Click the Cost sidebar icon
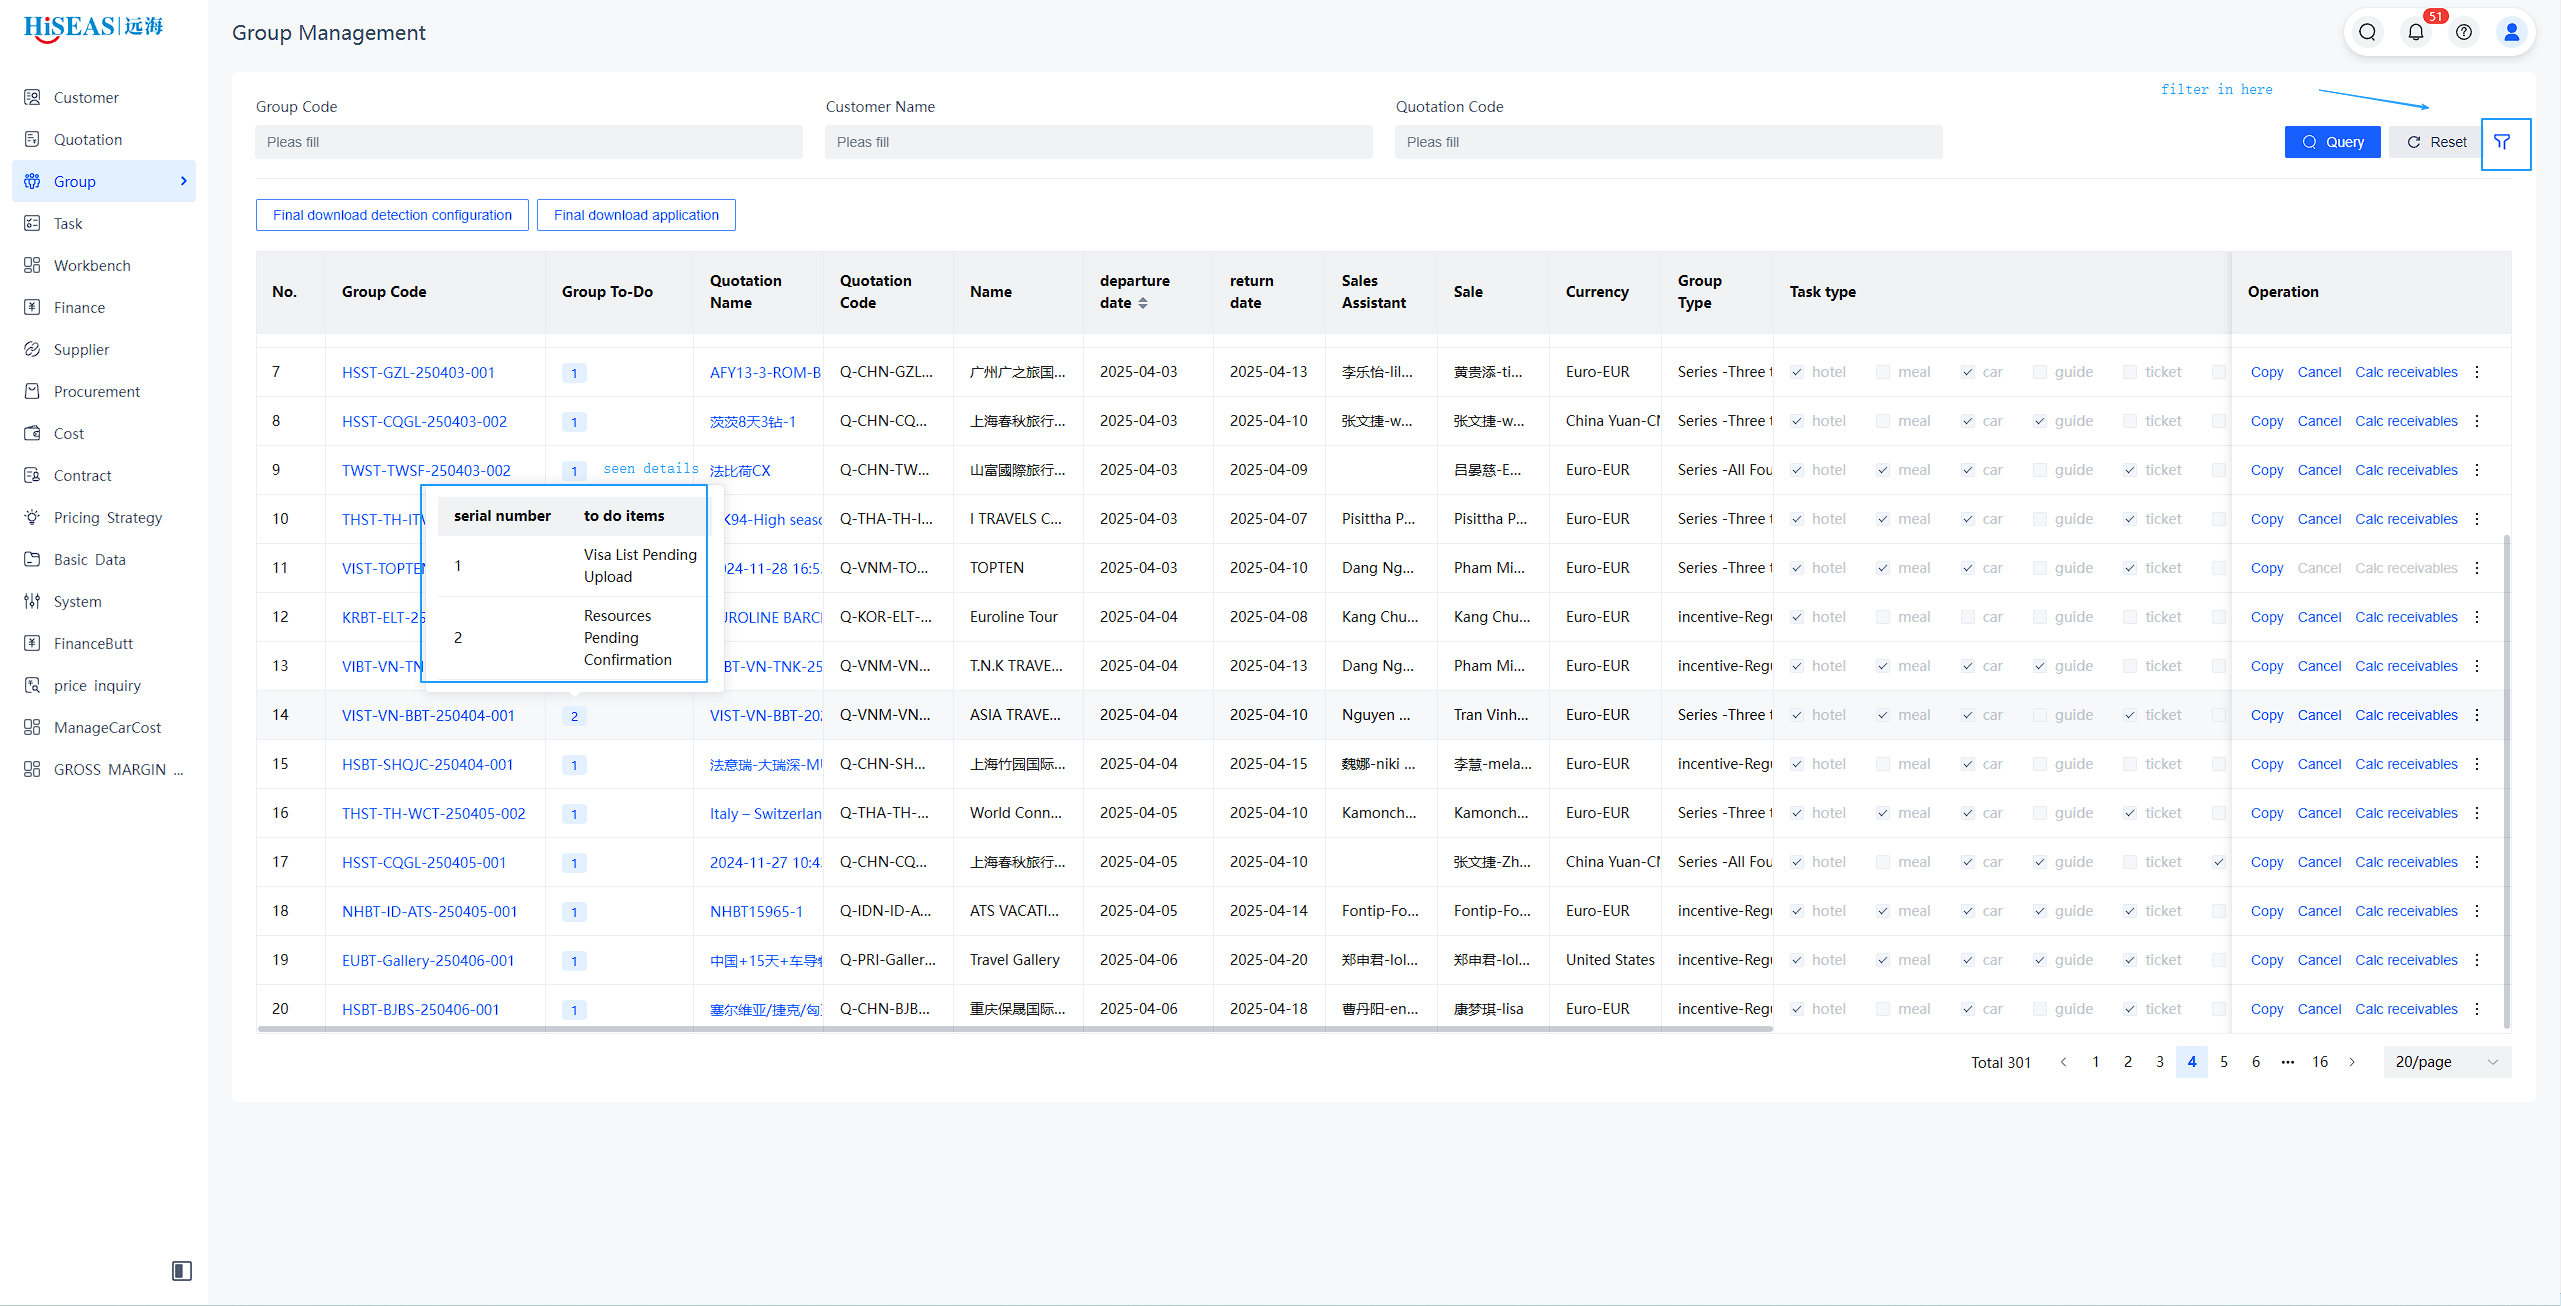The height and width of the screenshot is (1306, 2561). (32, 433)
